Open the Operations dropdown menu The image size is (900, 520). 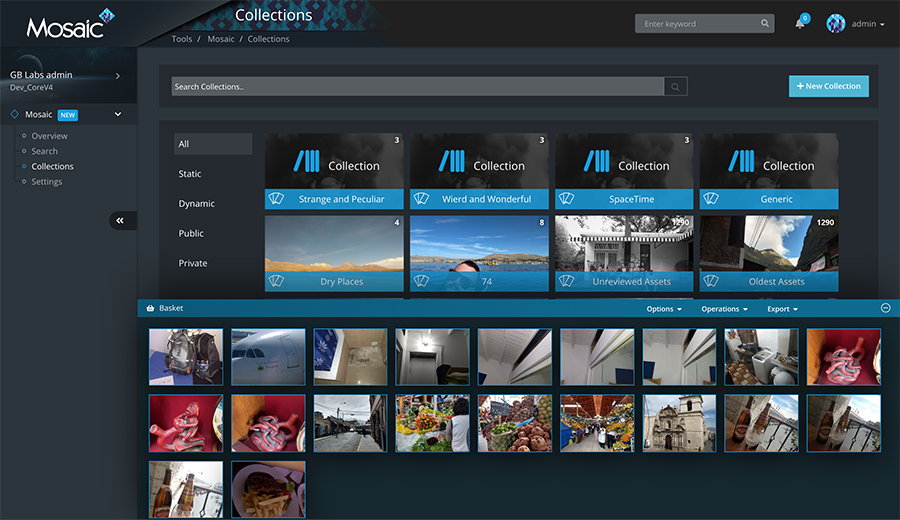pyautogui.click(x=724, y=309)
